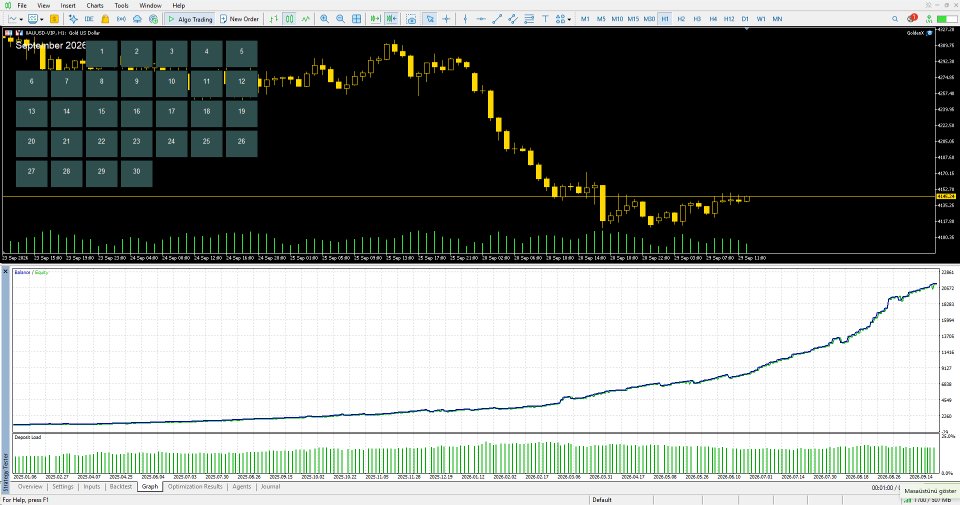960x505 pixels.
Task: Select the trendline drawing tool
Action: pos(497,19)
